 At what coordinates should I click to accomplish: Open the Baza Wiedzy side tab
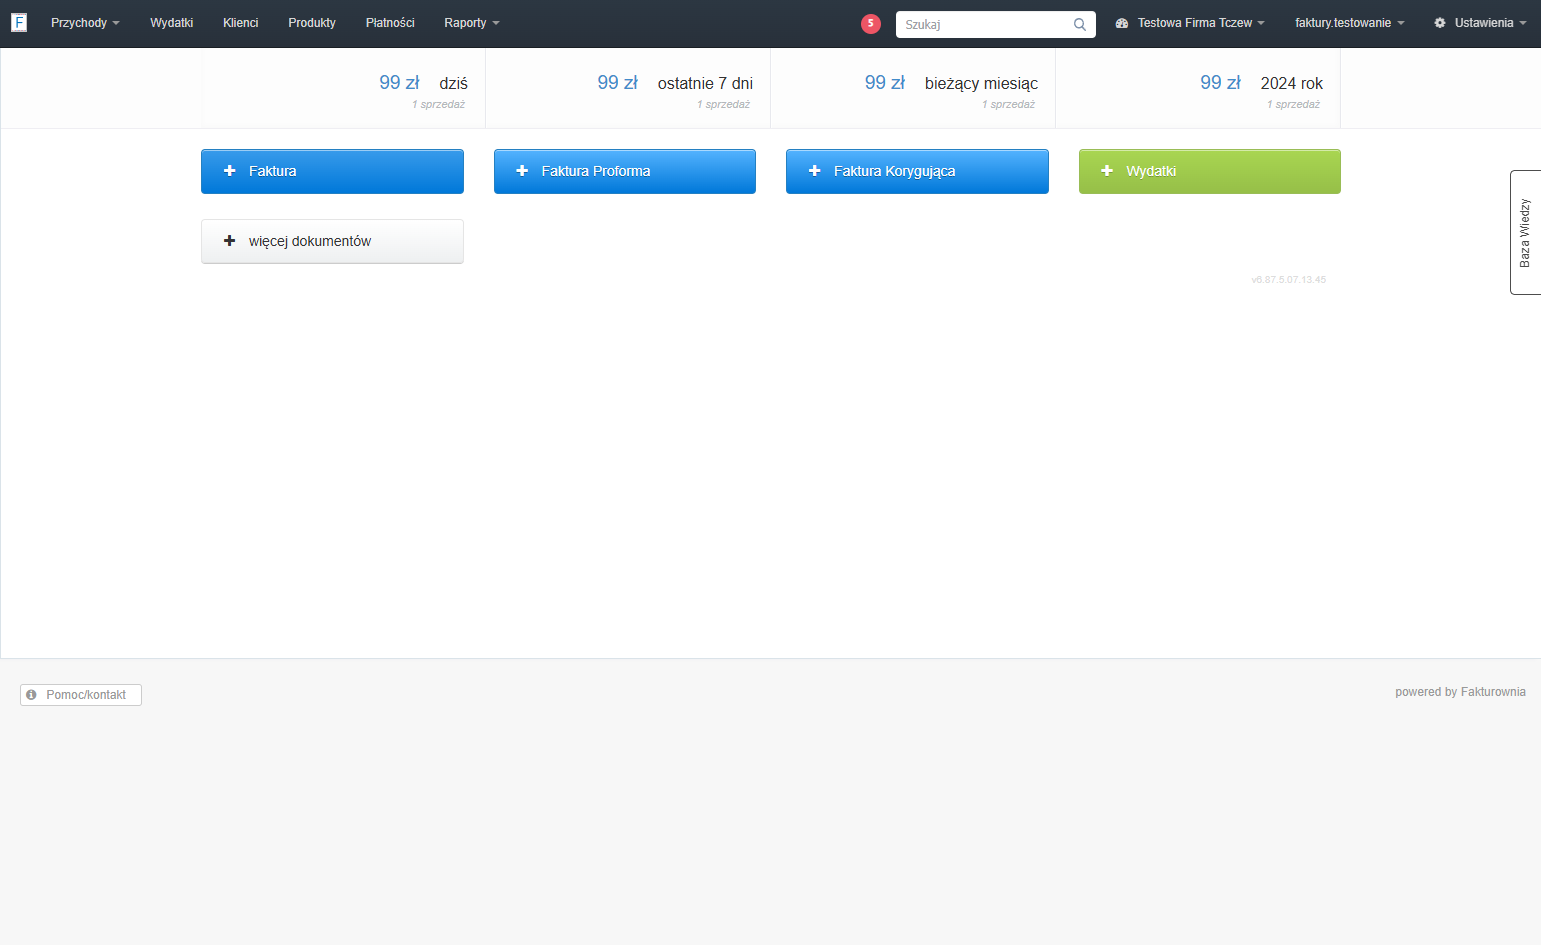point(1525,232)
